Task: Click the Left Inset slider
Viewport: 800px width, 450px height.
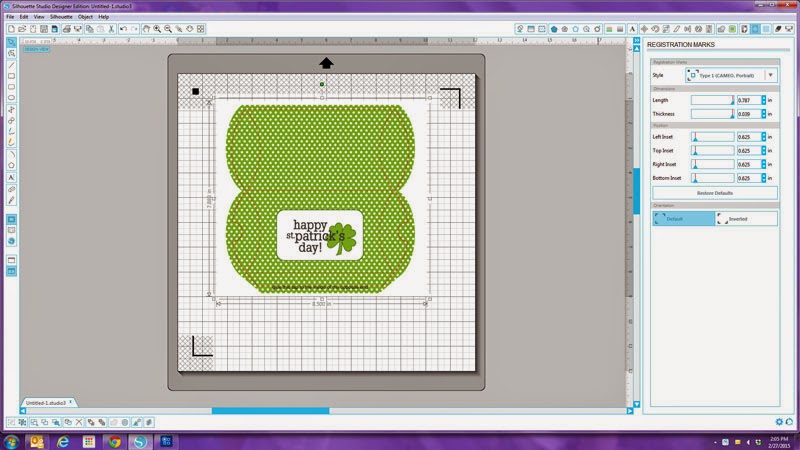Action: (x=713, y=137)
